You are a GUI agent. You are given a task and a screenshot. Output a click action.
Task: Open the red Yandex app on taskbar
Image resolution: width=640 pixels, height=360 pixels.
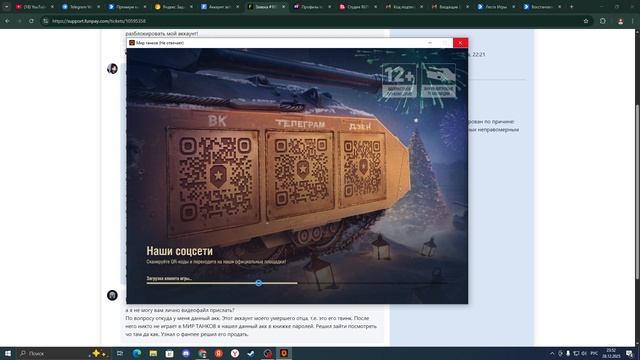(219, 353)
